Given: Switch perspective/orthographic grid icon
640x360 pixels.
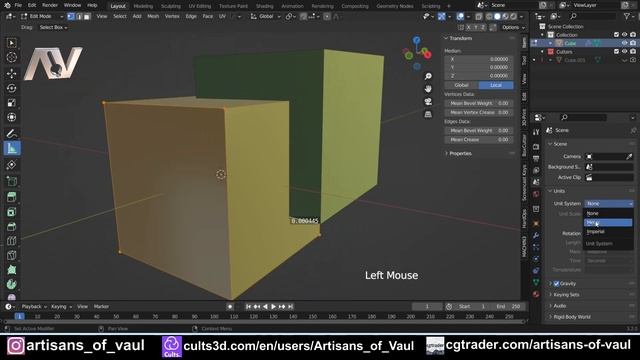Looking at the screenshot, I should click(x=428, y=114).
